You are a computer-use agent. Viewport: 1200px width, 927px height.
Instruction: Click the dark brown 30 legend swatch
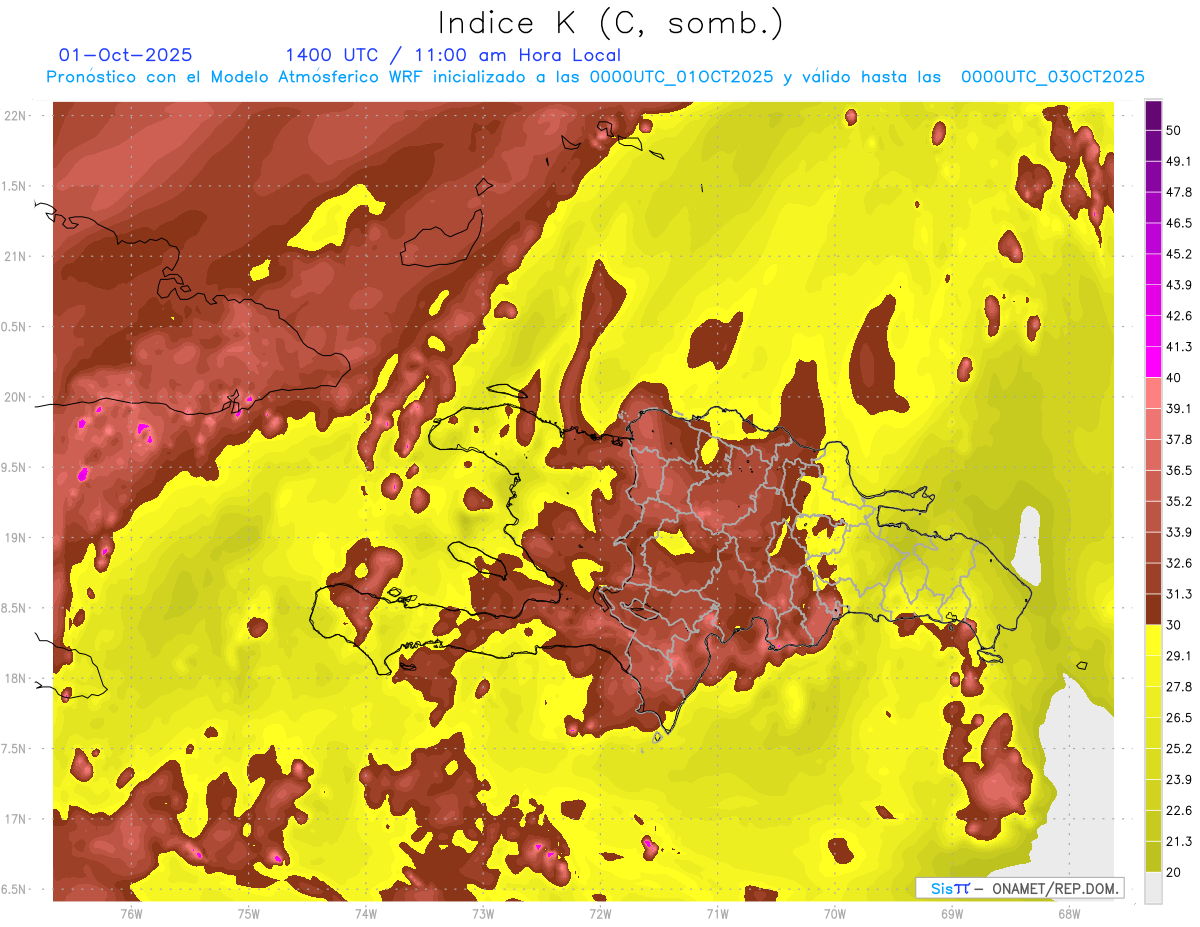pyautogui.click(x=1153, y=609)
